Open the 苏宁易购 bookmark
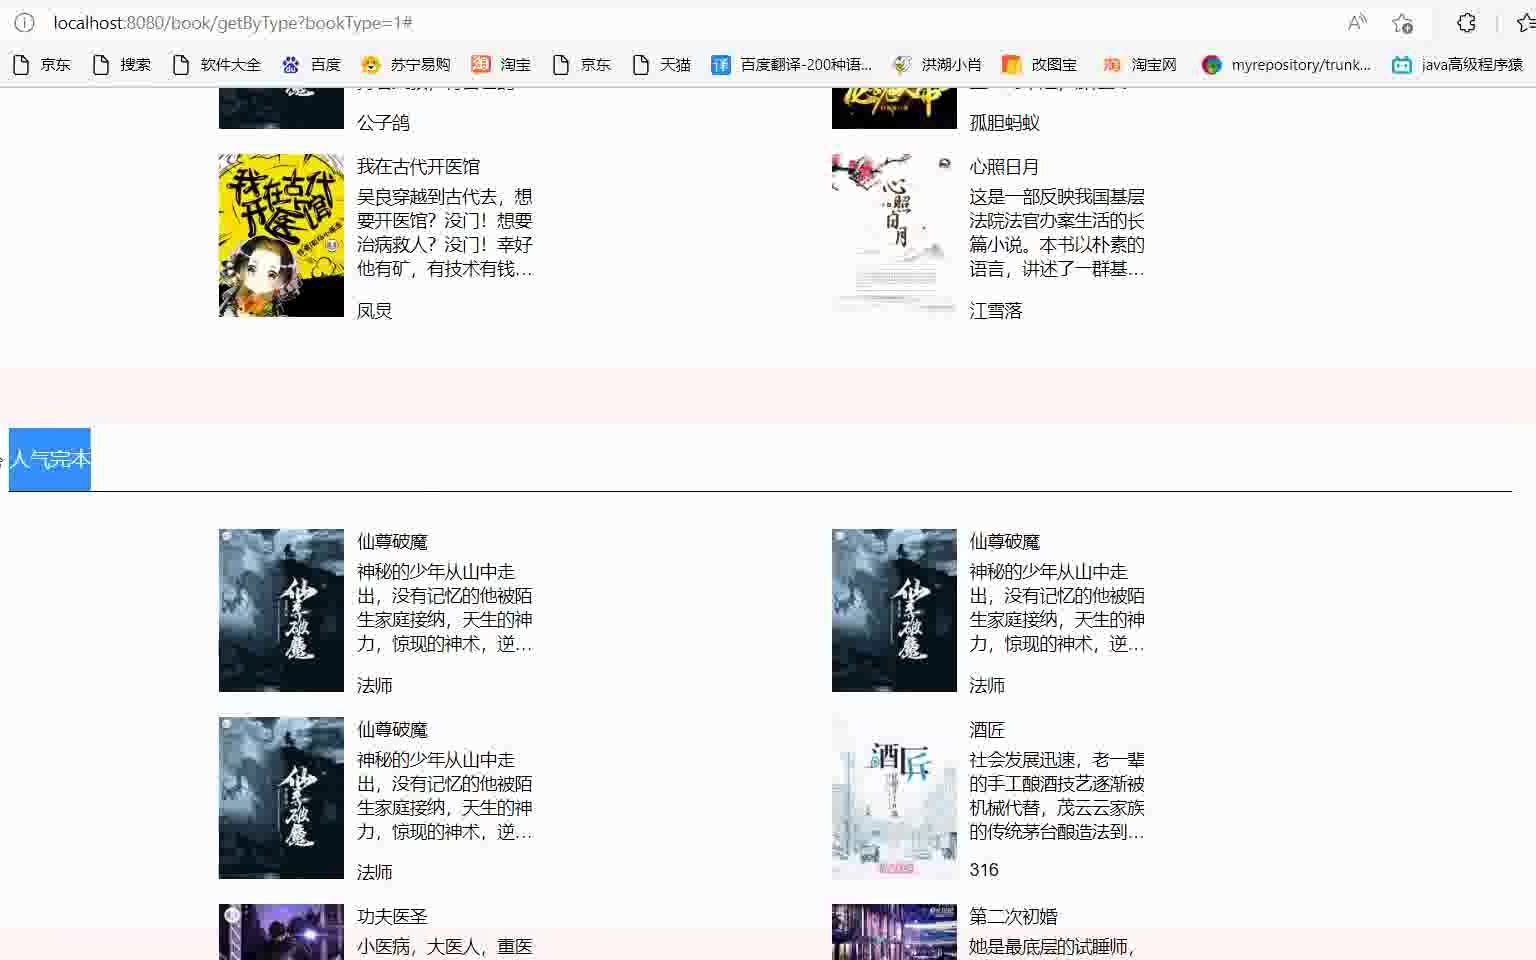The image size is (1536, 960). 406,64
